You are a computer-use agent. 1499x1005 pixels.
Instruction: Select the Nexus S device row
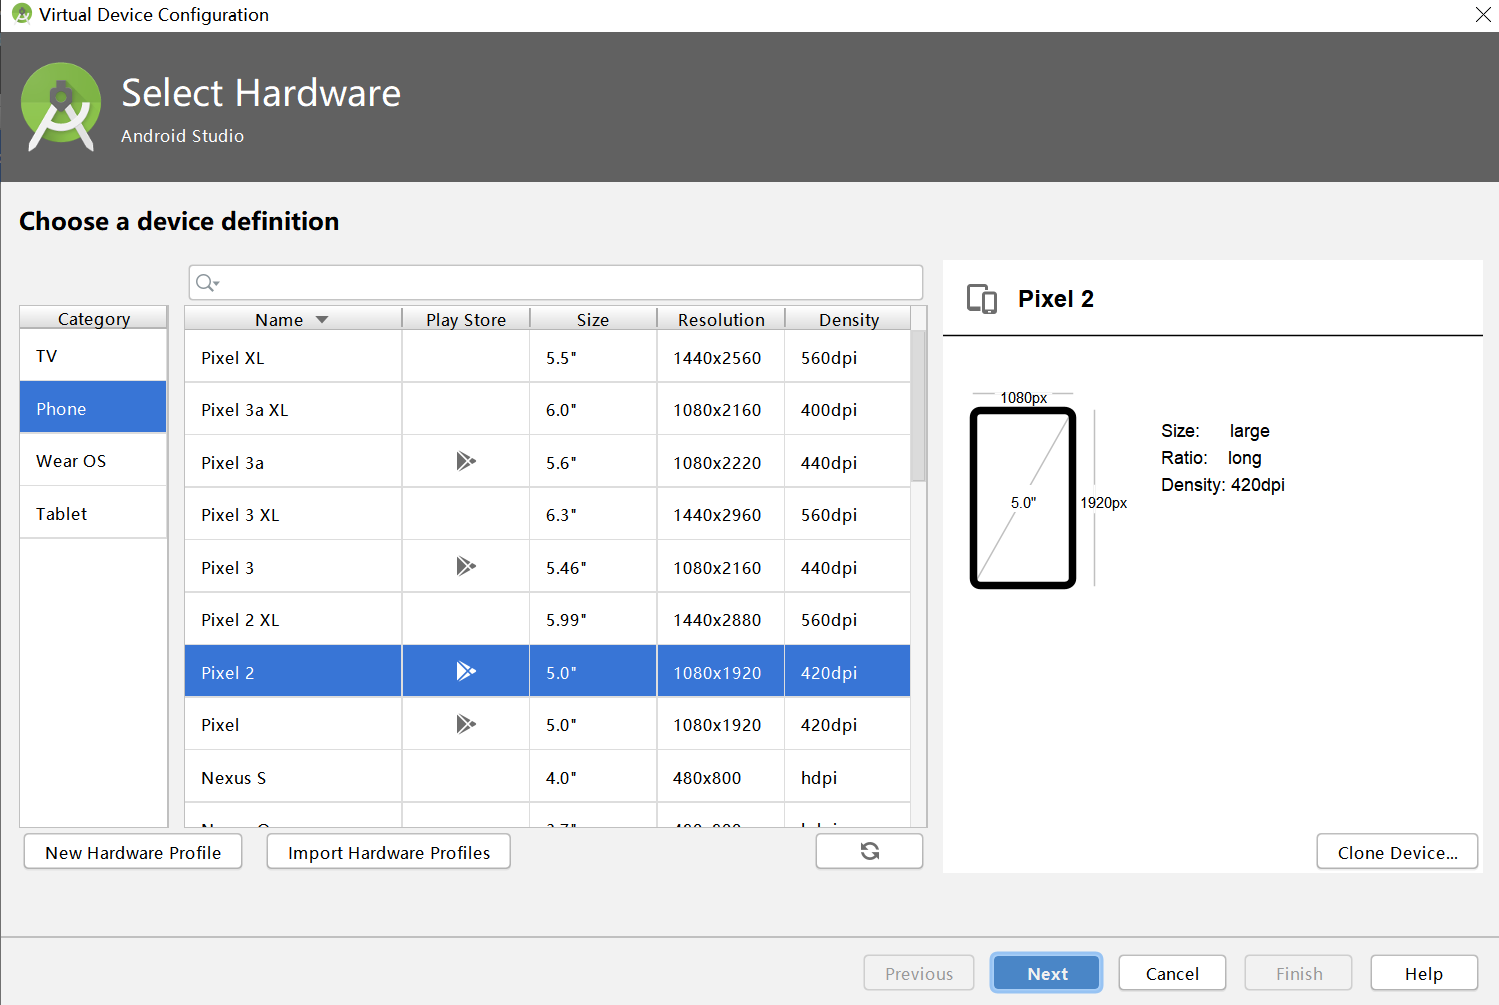547,777
